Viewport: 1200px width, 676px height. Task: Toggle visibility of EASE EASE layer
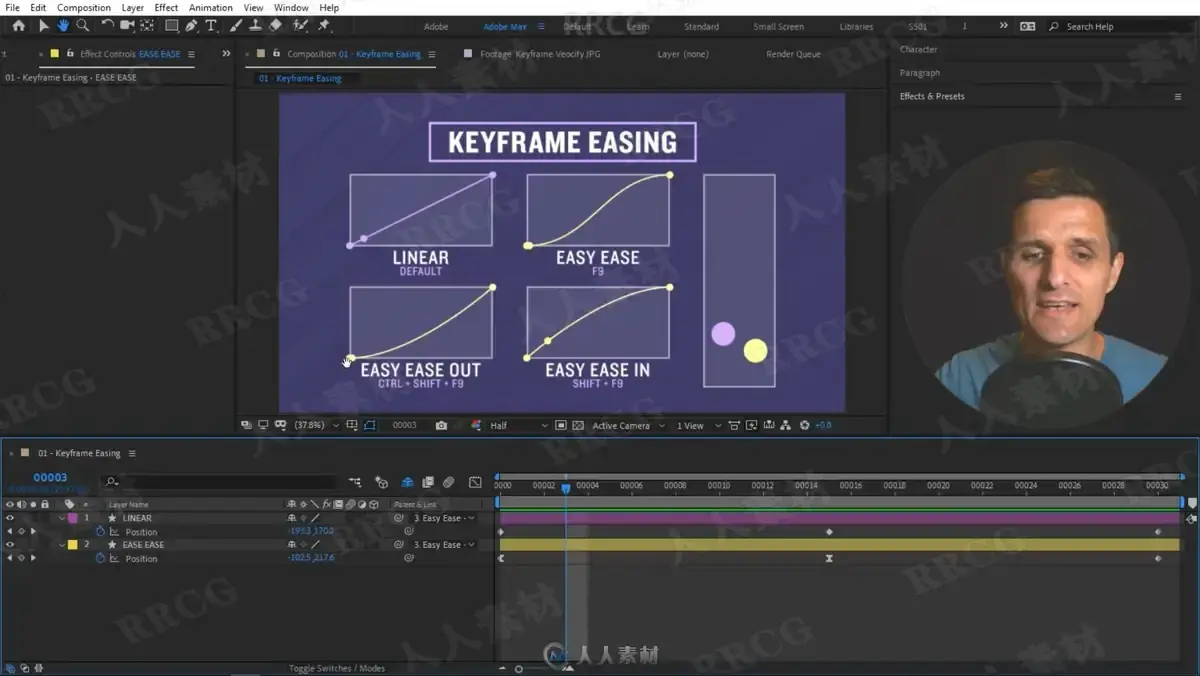pos(10,545)
